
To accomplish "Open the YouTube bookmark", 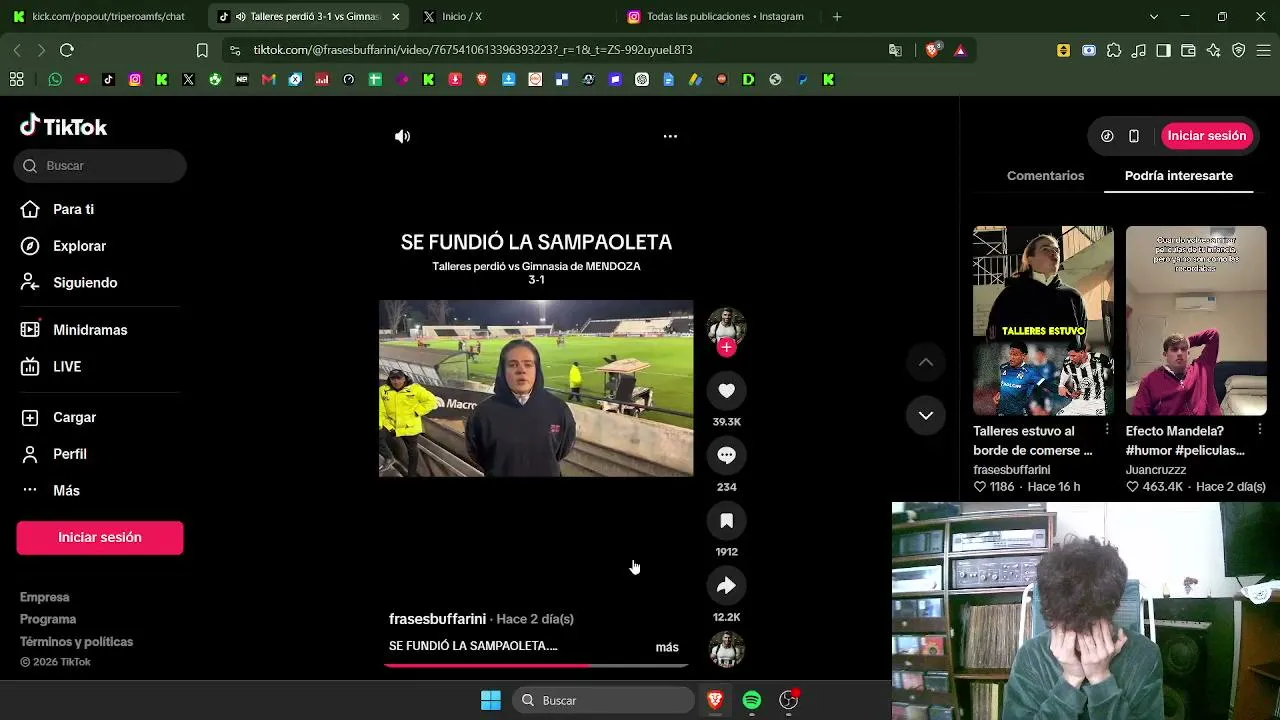I will pos(82,79).
